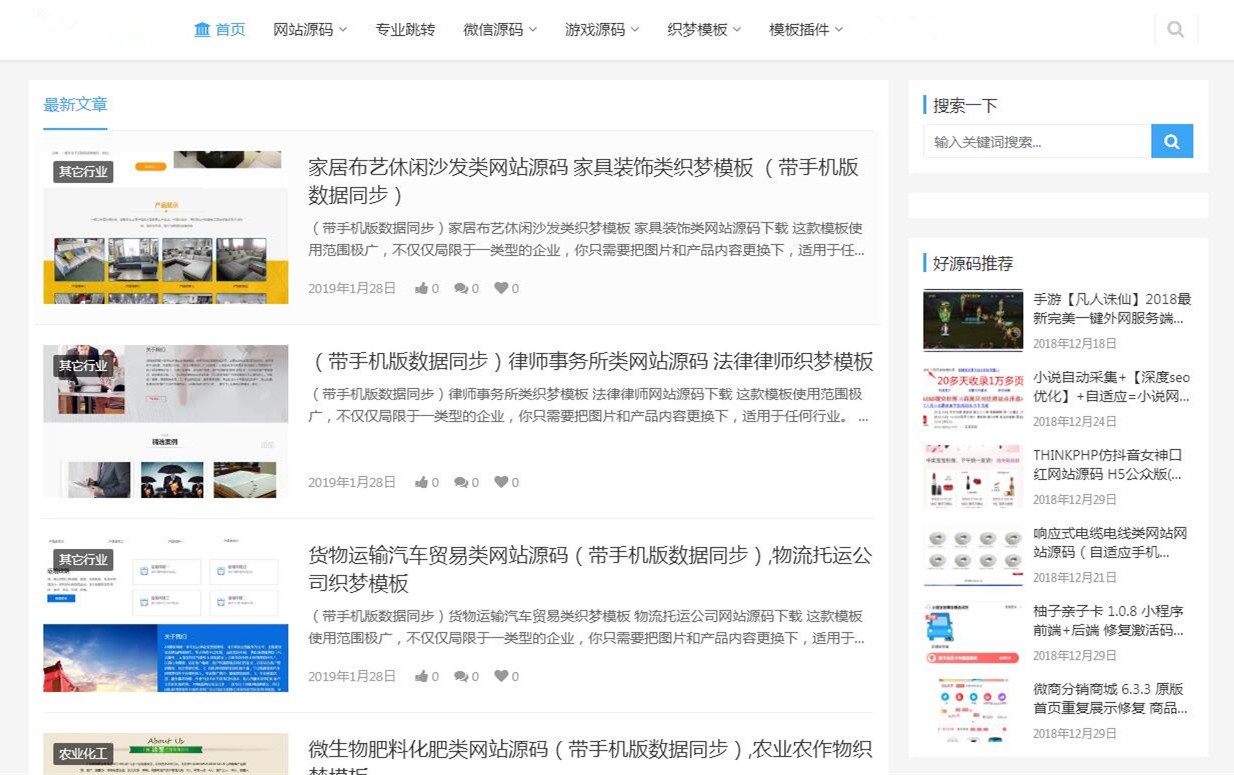Click 其它行业 tag on the sofa article
Viewport: 1234px width, 775px height.
pyautogui.click(x=83, y=171)
